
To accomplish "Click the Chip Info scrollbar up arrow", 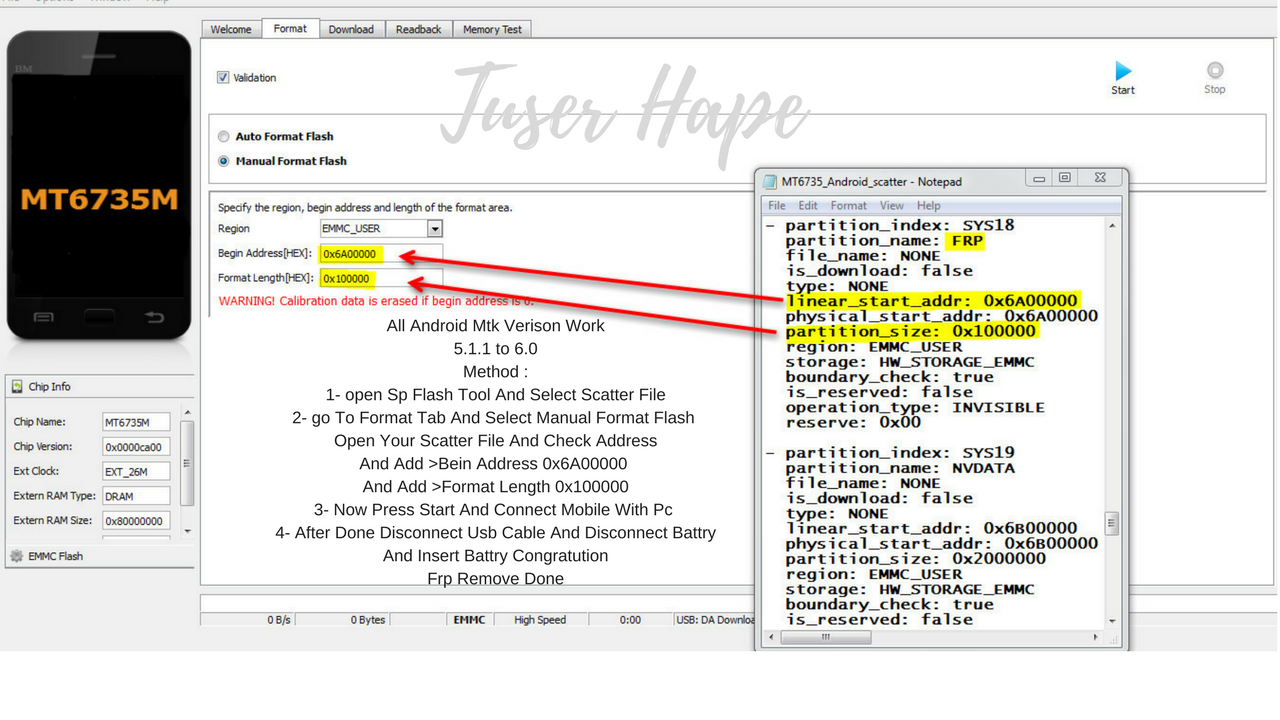I will (187, 412).
